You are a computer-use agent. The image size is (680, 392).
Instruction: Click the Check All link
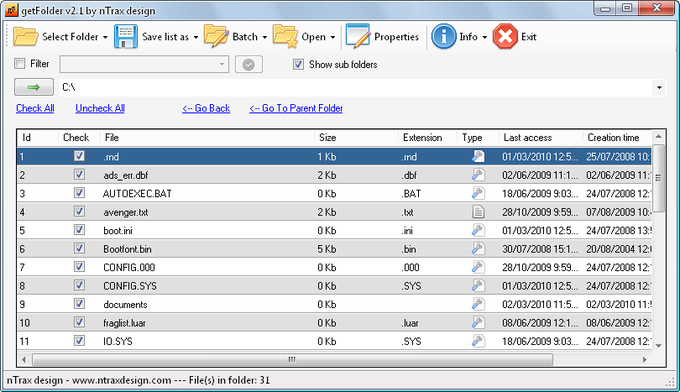coord(35,108)
